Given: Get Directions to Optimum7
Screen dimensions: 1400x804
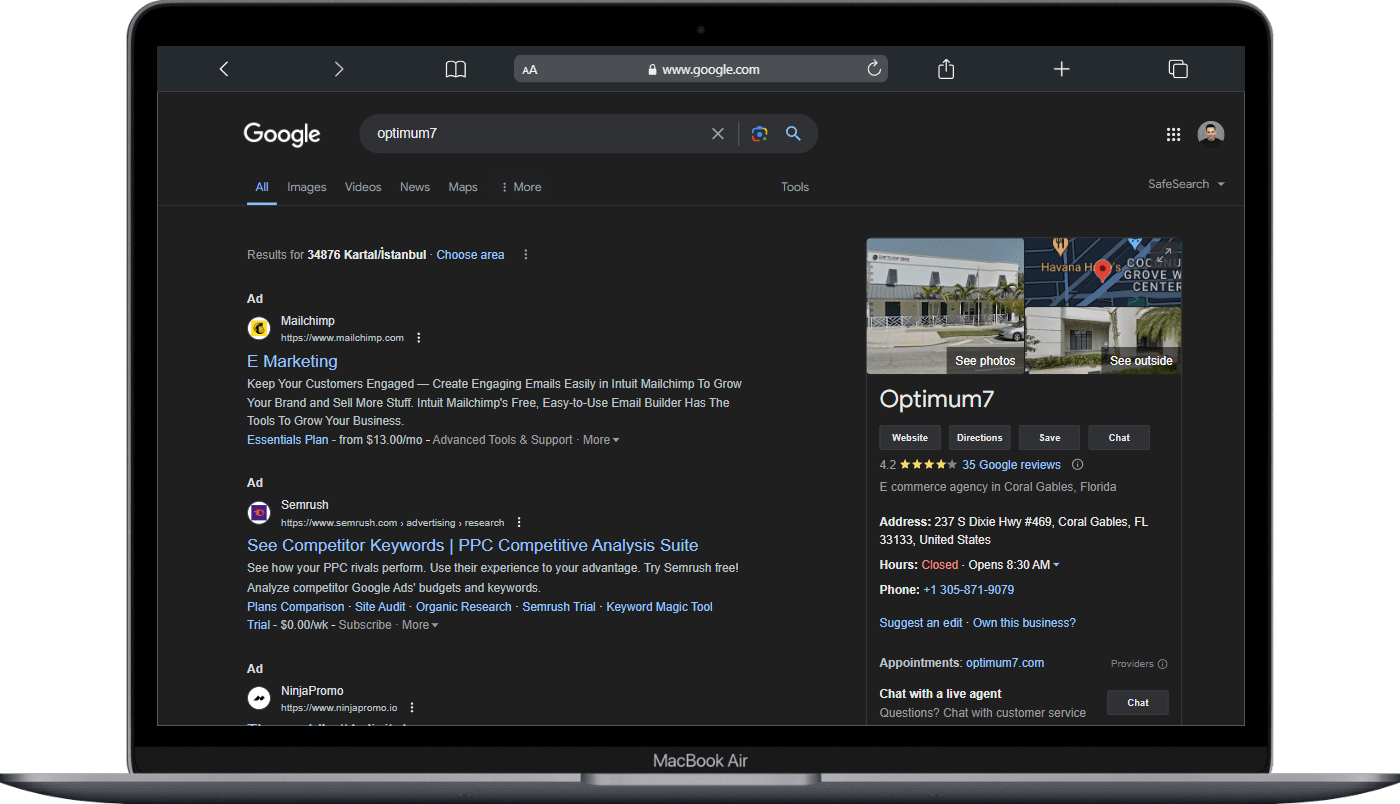Looking at the screenshot, I should point(979,438).
